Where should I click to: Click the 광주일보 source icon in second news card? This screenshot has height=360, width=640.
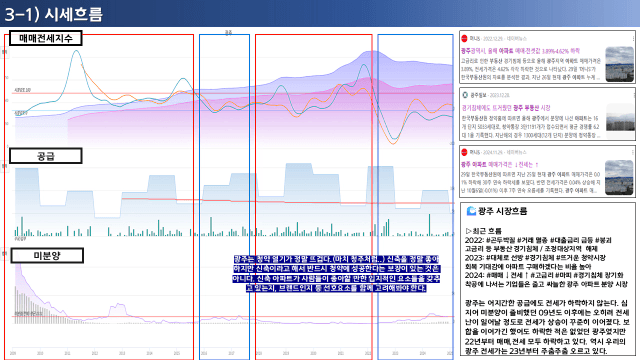pyautogui.click(x=464, y=95)
